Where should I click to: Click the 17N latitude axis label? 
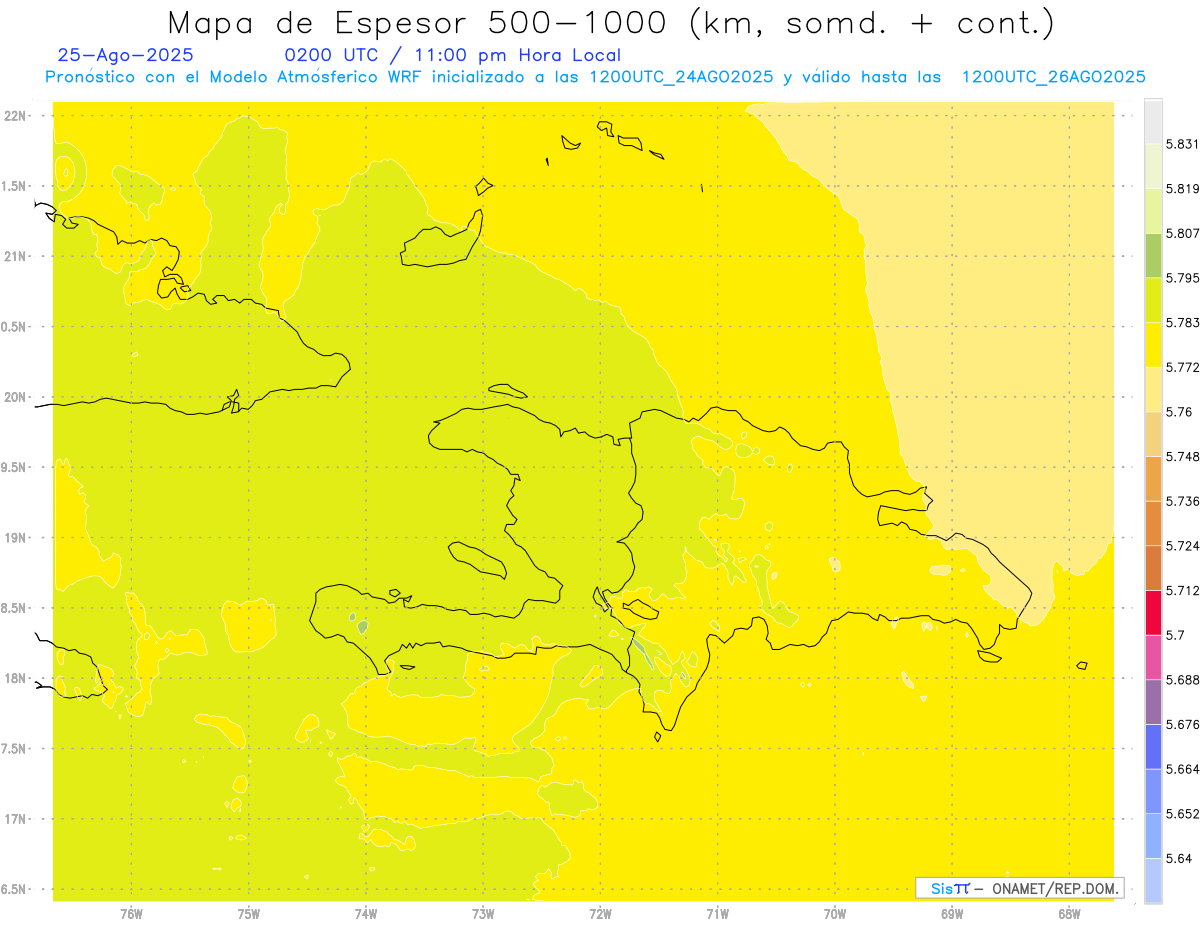click(15, 819)
